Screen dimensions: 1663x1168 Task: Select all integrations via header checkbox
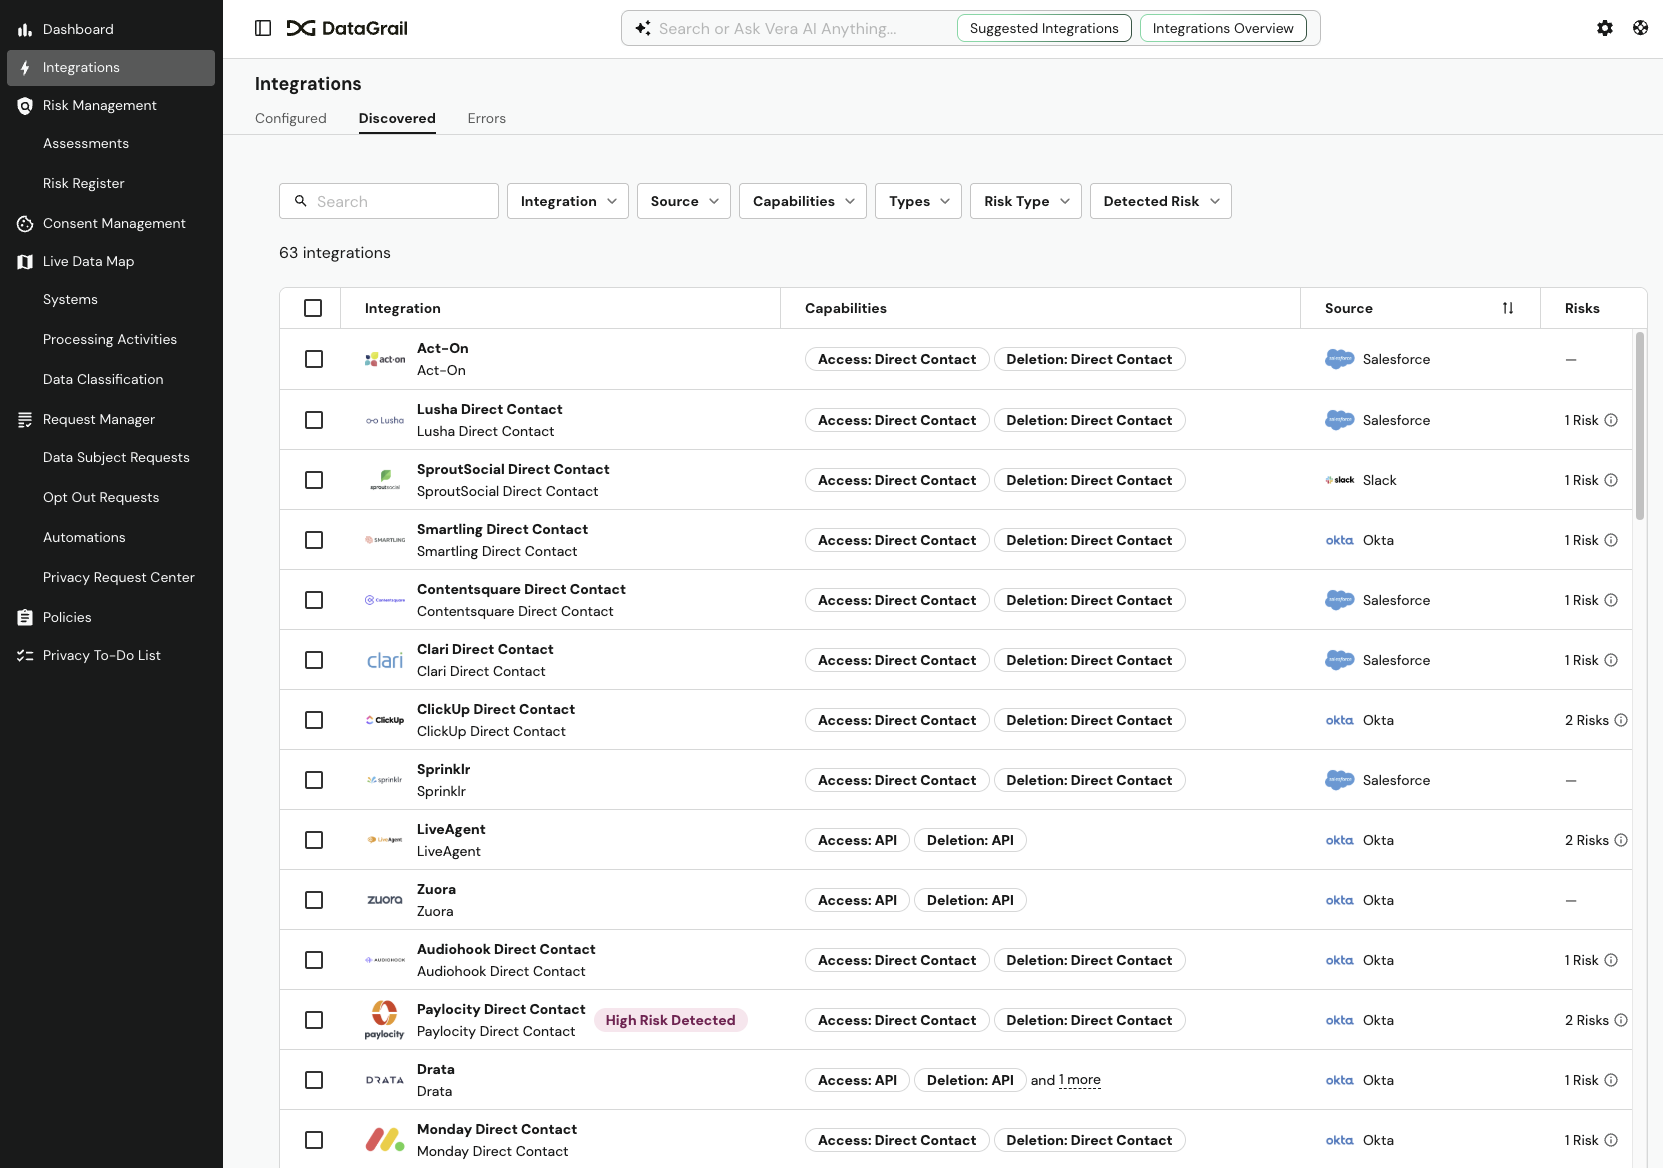312,308
